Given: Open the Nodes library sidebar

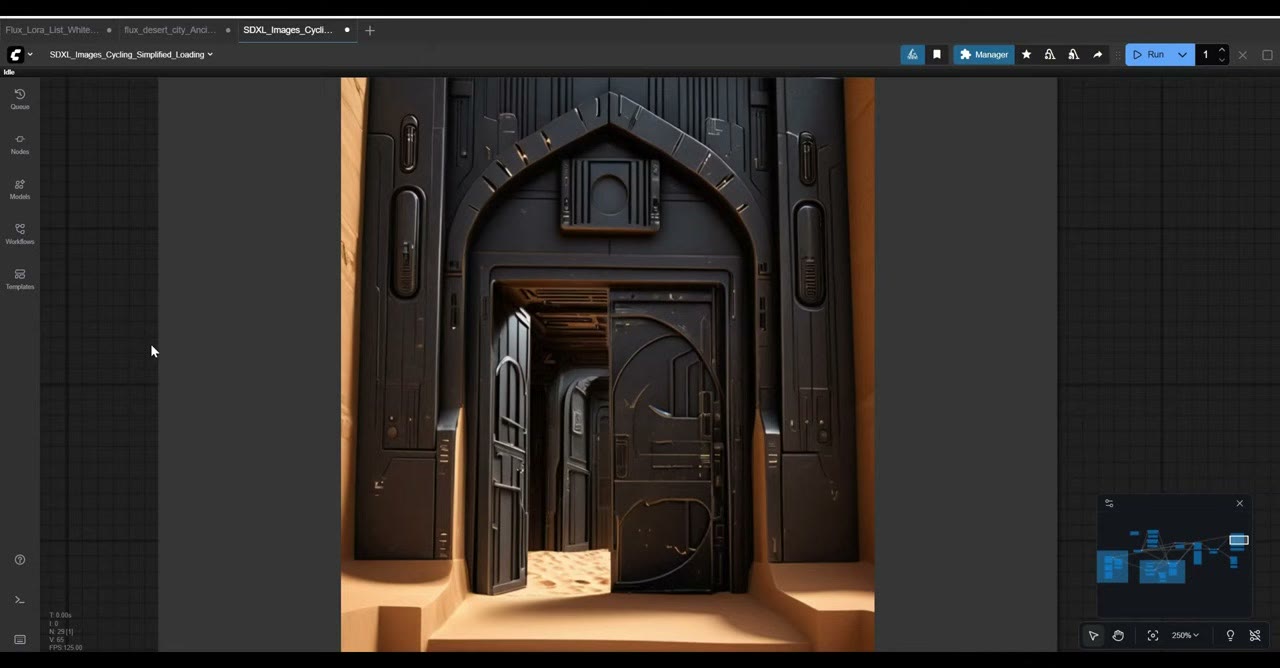Looking at the screenshot, I should coord(19,144).
